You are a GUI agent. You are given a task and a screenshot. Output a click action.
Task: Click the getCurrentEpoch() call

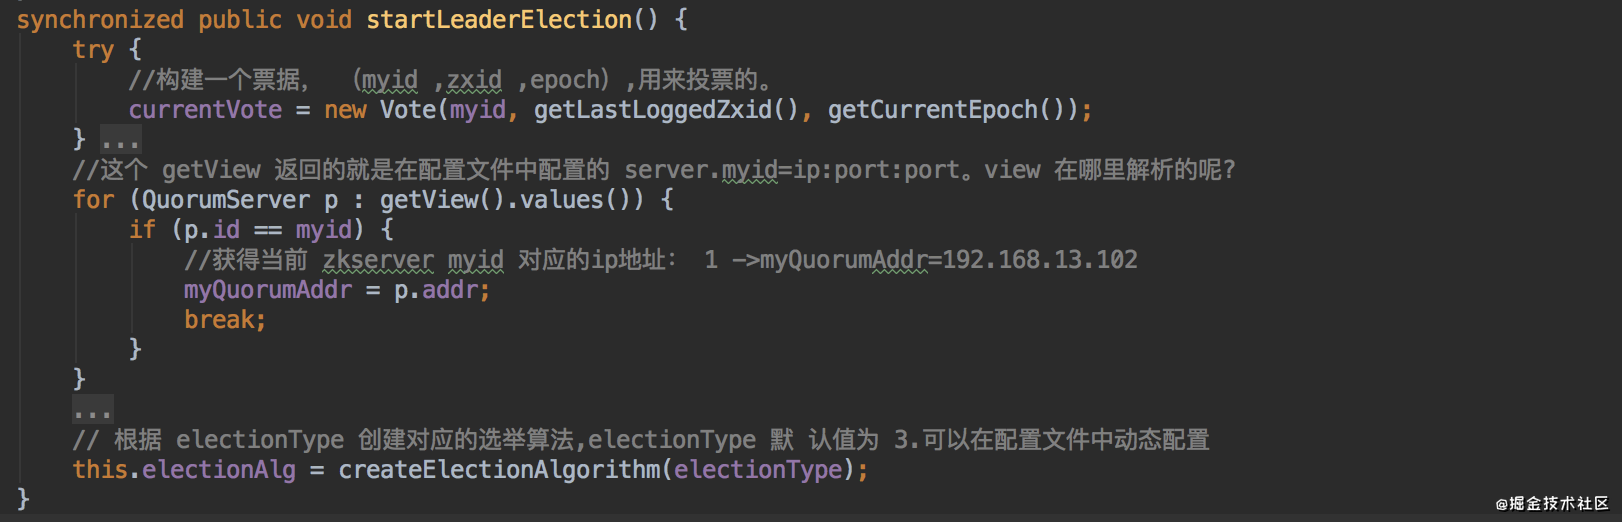point(952,110)
